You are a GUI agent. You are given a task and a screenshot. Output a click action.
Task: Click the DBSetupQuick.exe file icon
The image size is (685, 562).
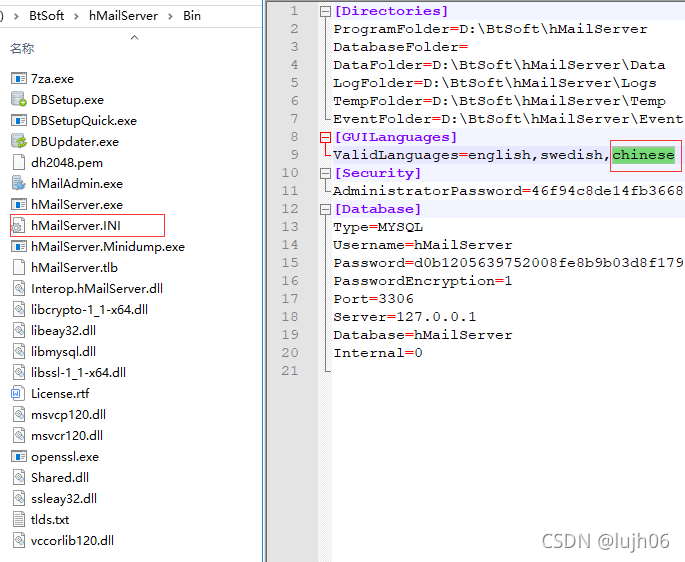tap(18, 121)
